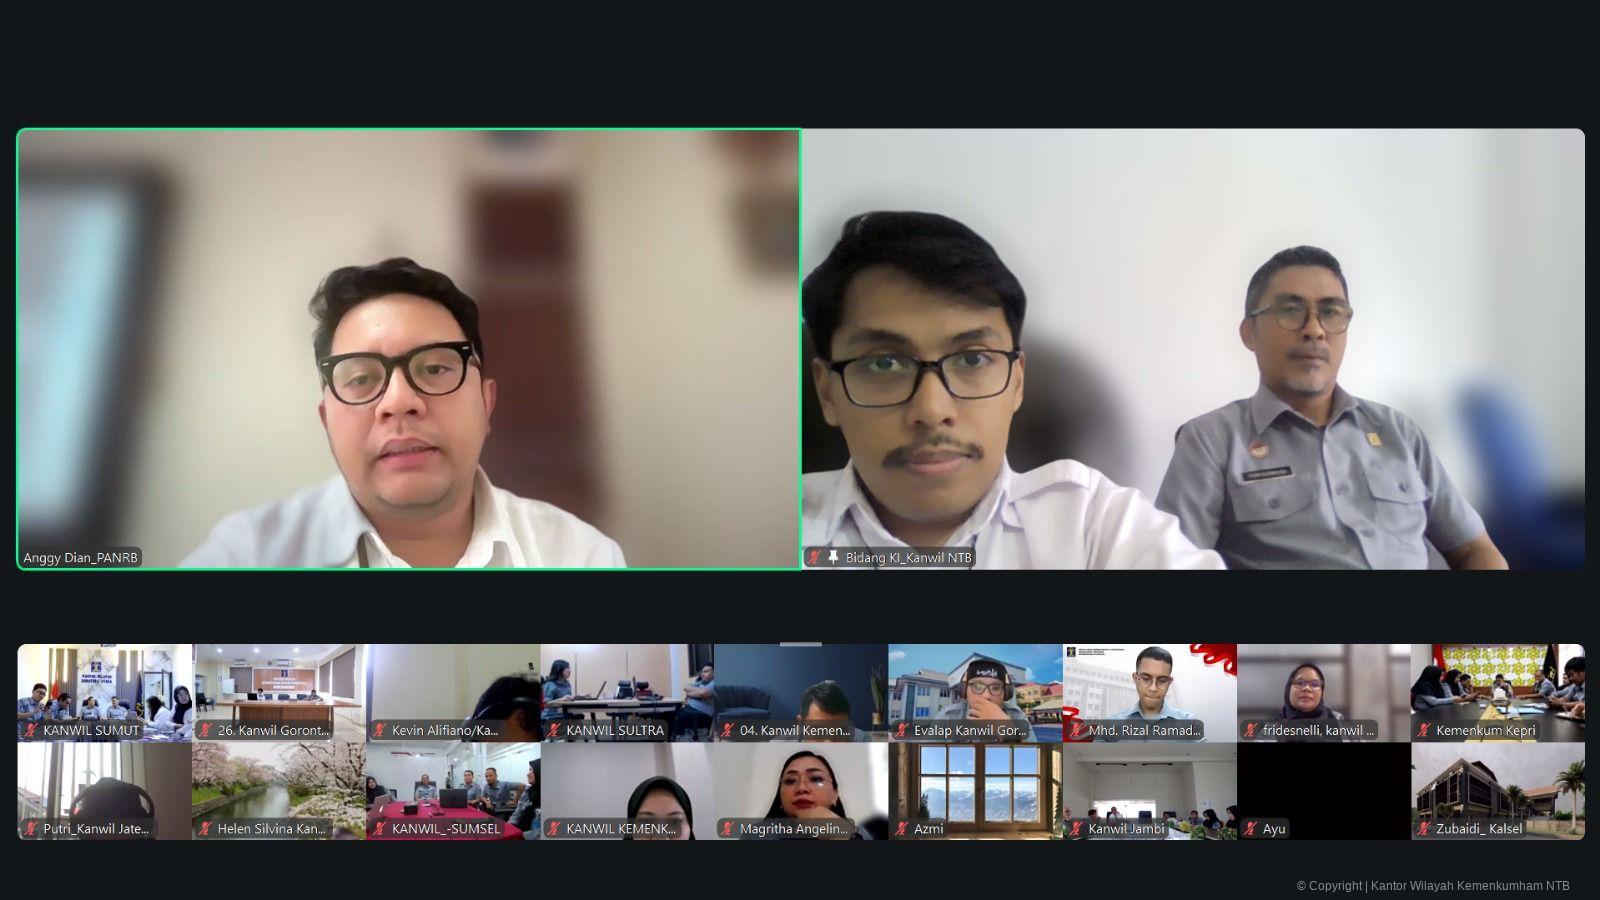Select the Mhd. Rizal Ramad participant tile
This screenshot has height=900, width=1600.
point(1149,692)
